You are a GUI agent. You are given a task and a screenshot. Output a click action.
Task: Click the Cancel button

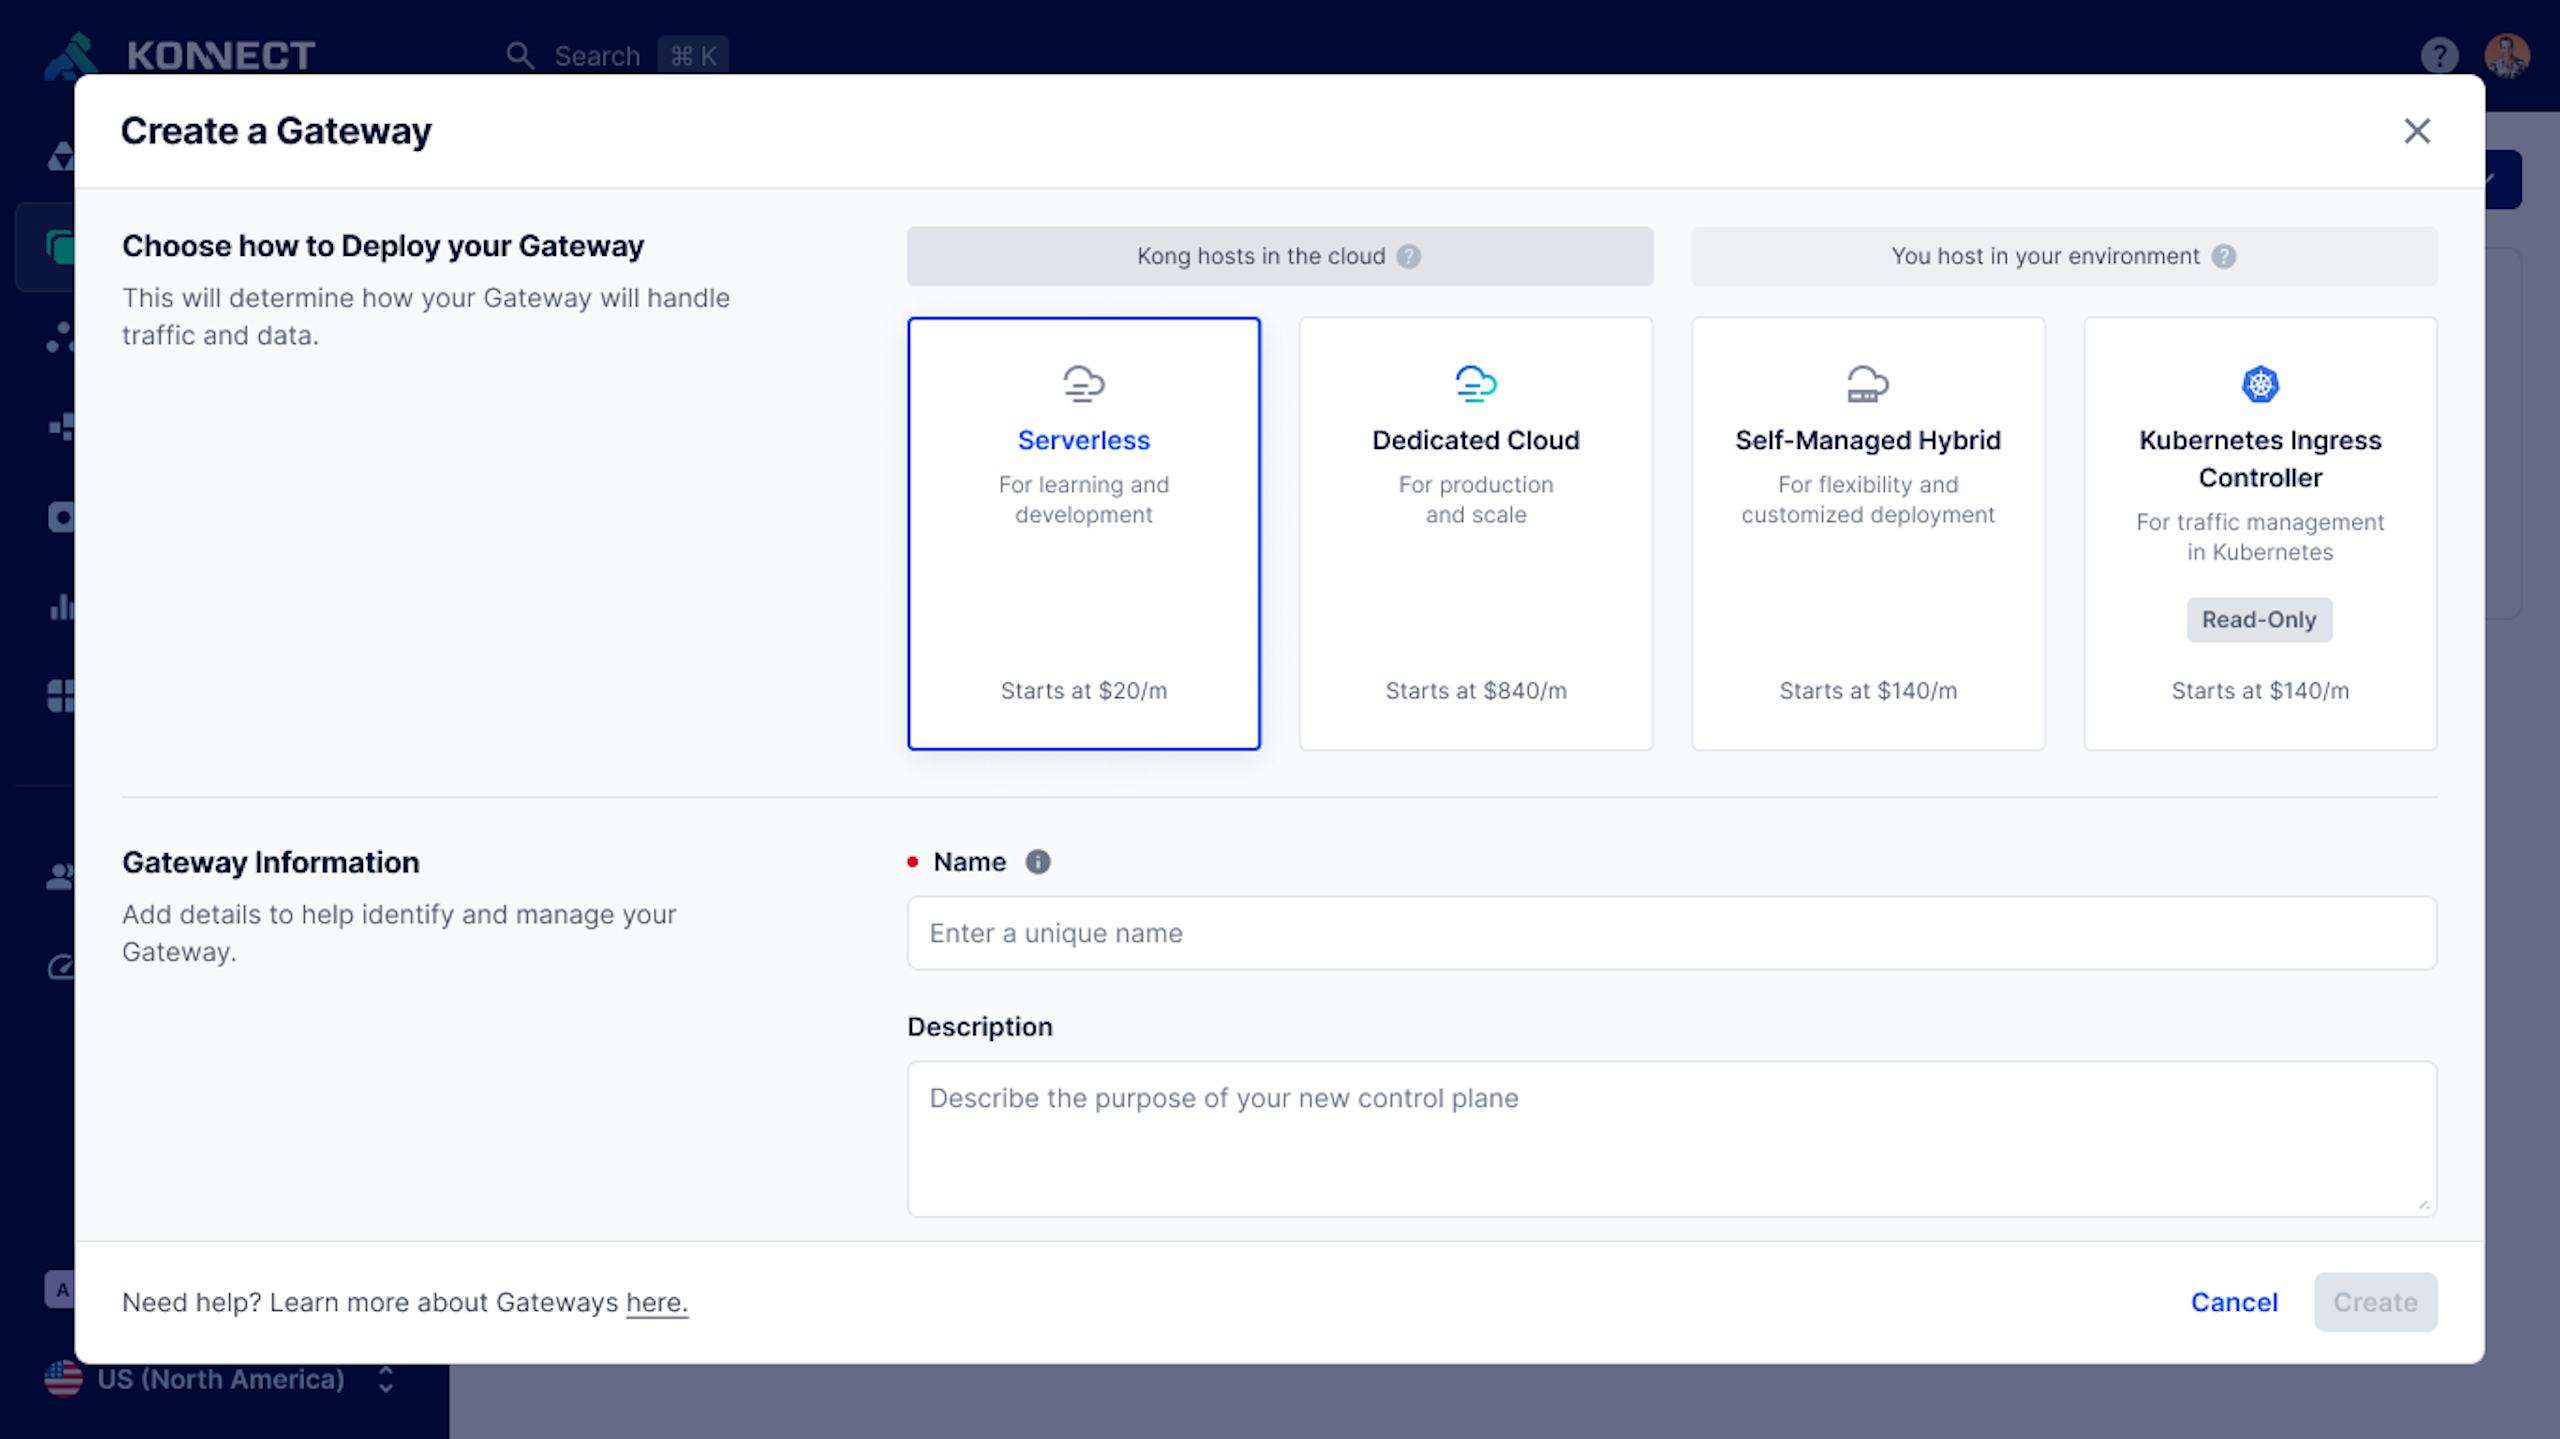tap(2233, 1302)
